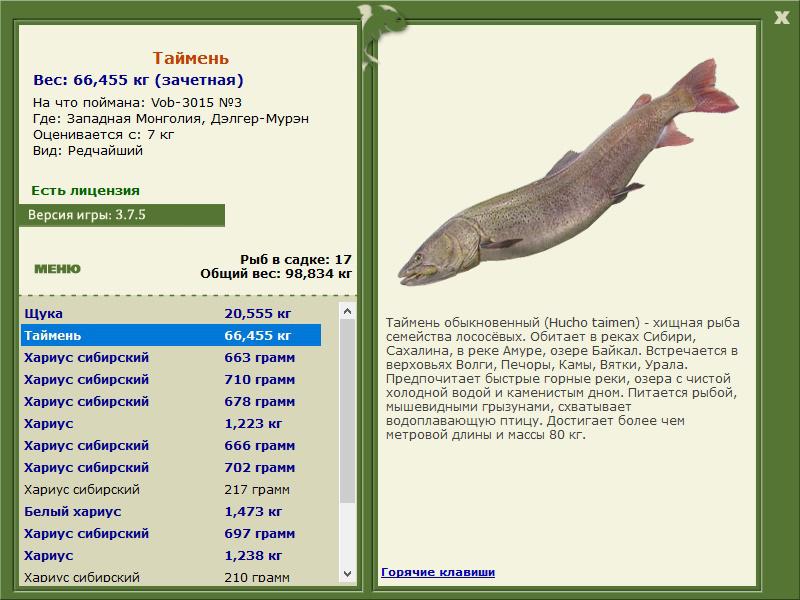The width and height of the screenshot is (800, 600).
Task: Select the Щука 20,555 кг row
Action: coord(171,313)
